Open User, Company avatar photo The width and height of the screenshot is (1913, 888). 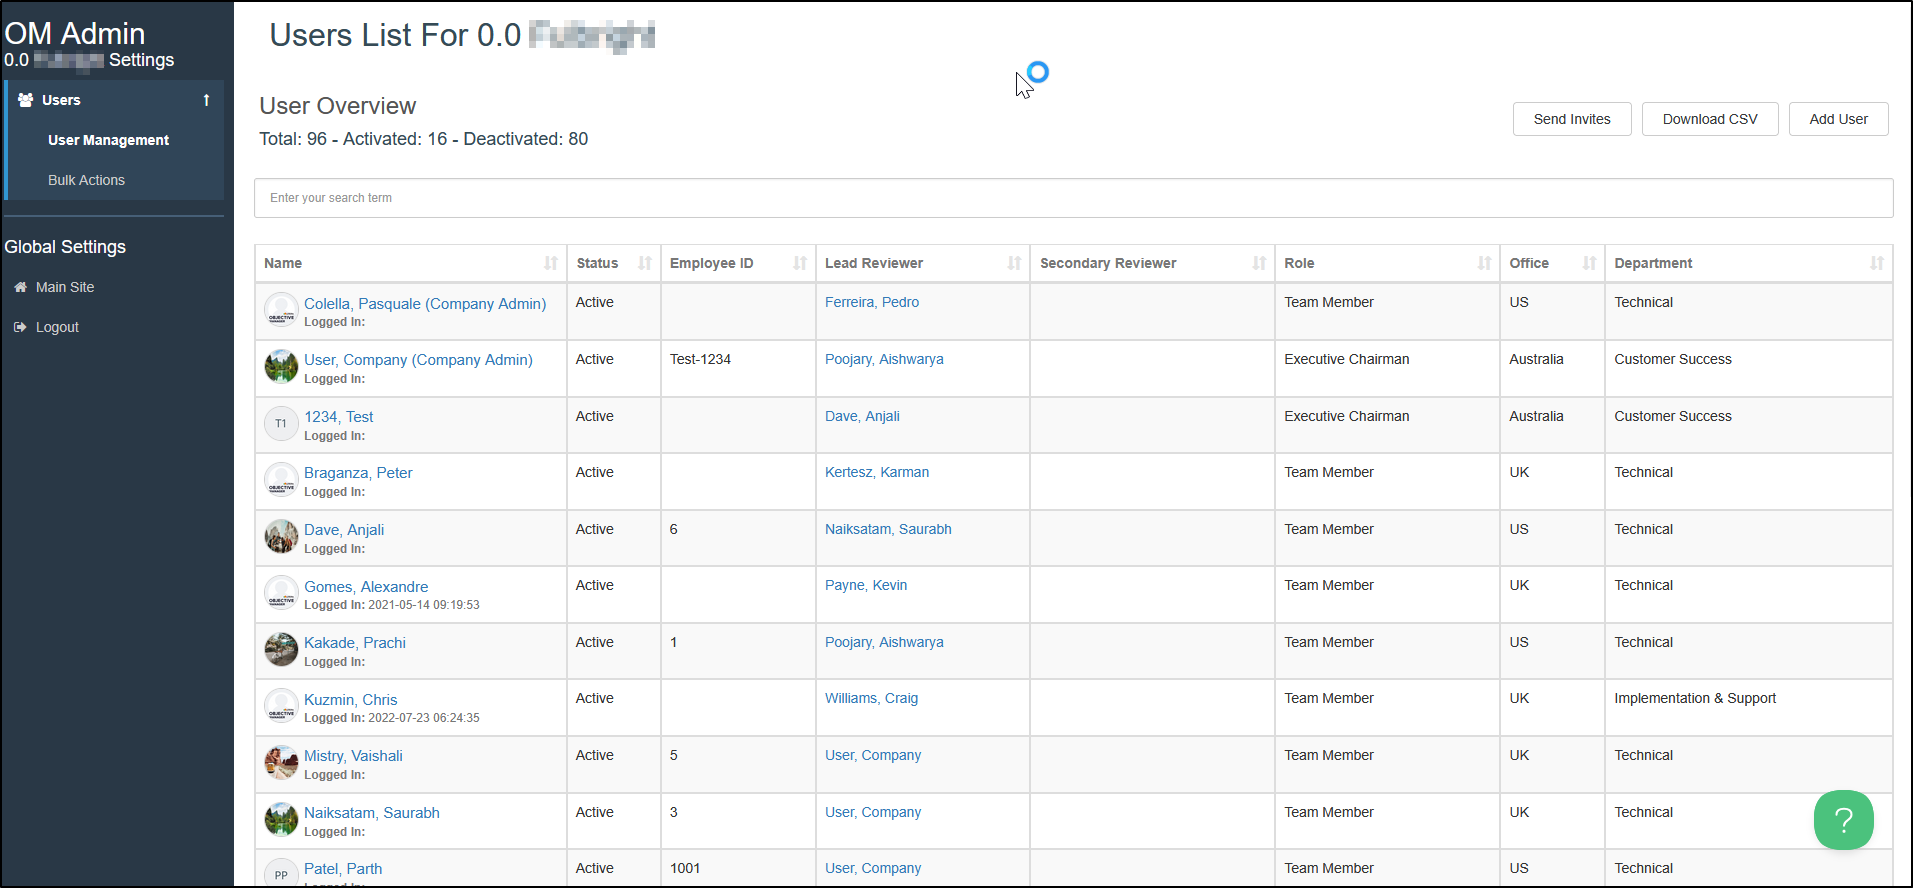tap(281, 366)
